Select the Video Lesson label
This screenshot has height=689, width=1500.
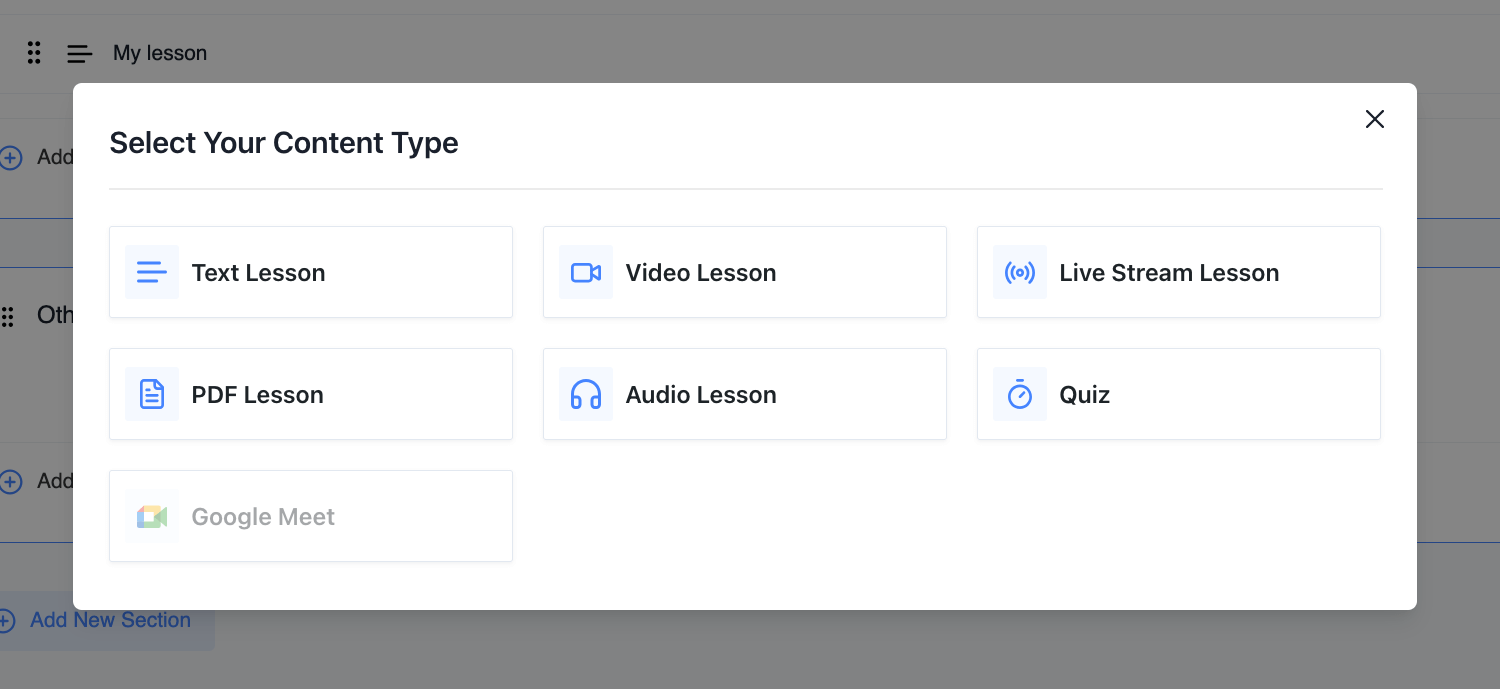tap(700, 273)
